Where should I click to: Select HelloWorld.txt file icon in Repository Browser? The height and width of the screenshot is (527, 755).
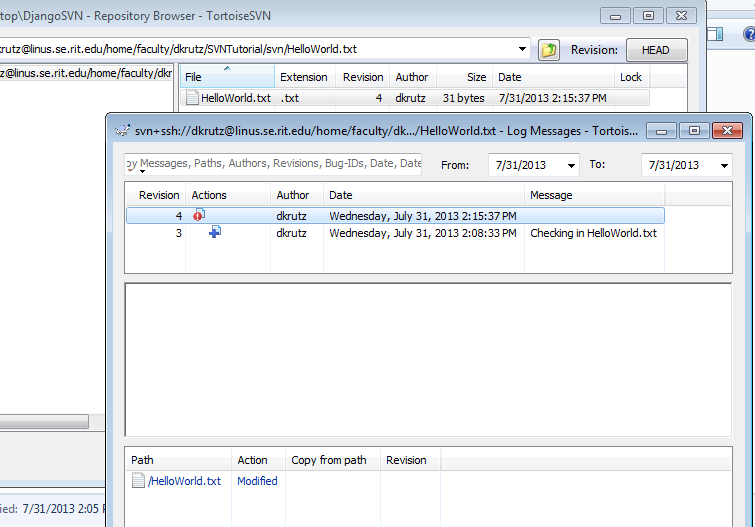pyautogui.click(x=192, y=98)
